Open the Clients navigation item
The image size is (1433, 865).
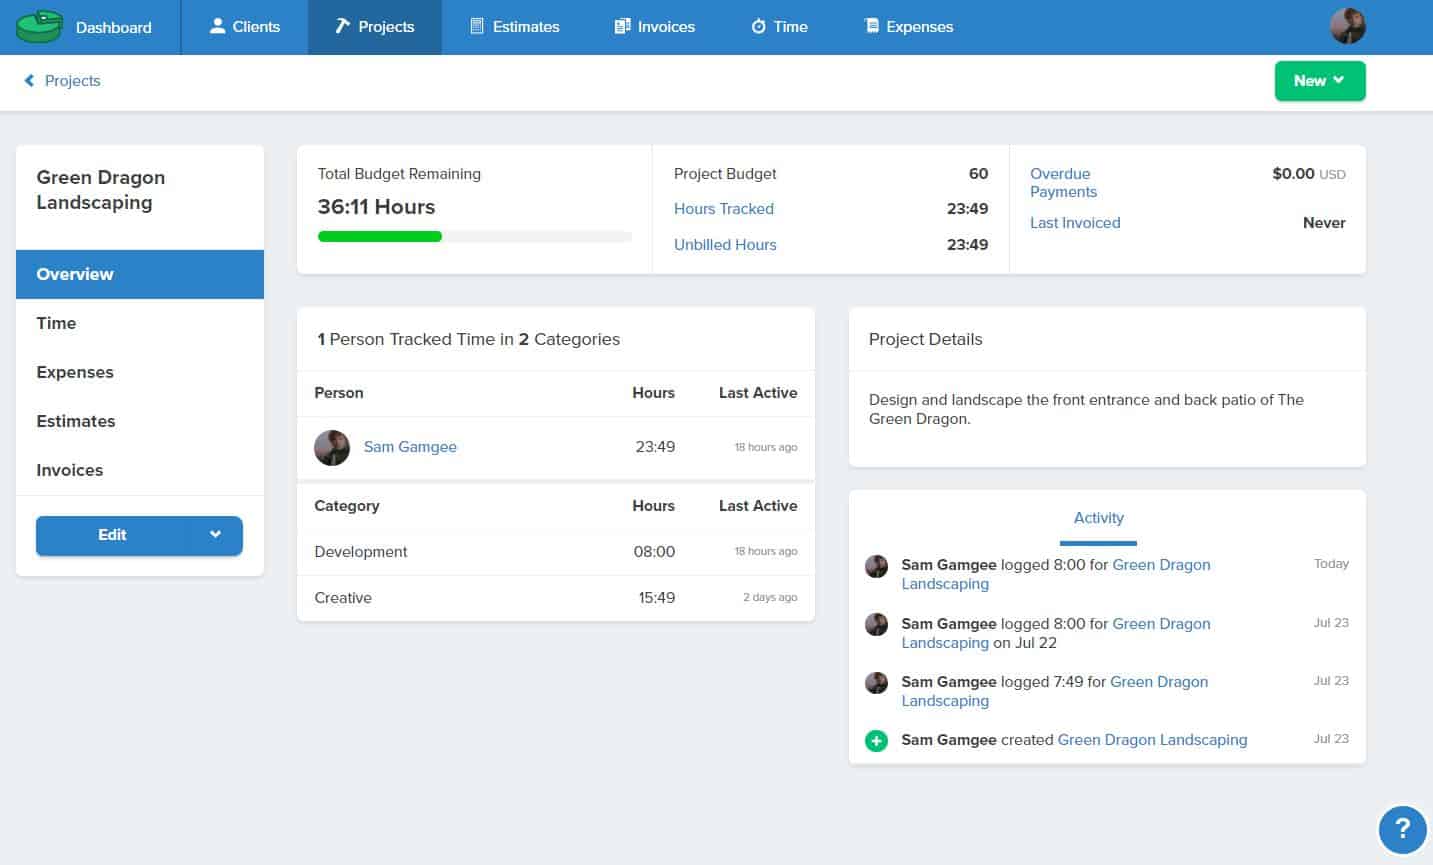(245, 27)
